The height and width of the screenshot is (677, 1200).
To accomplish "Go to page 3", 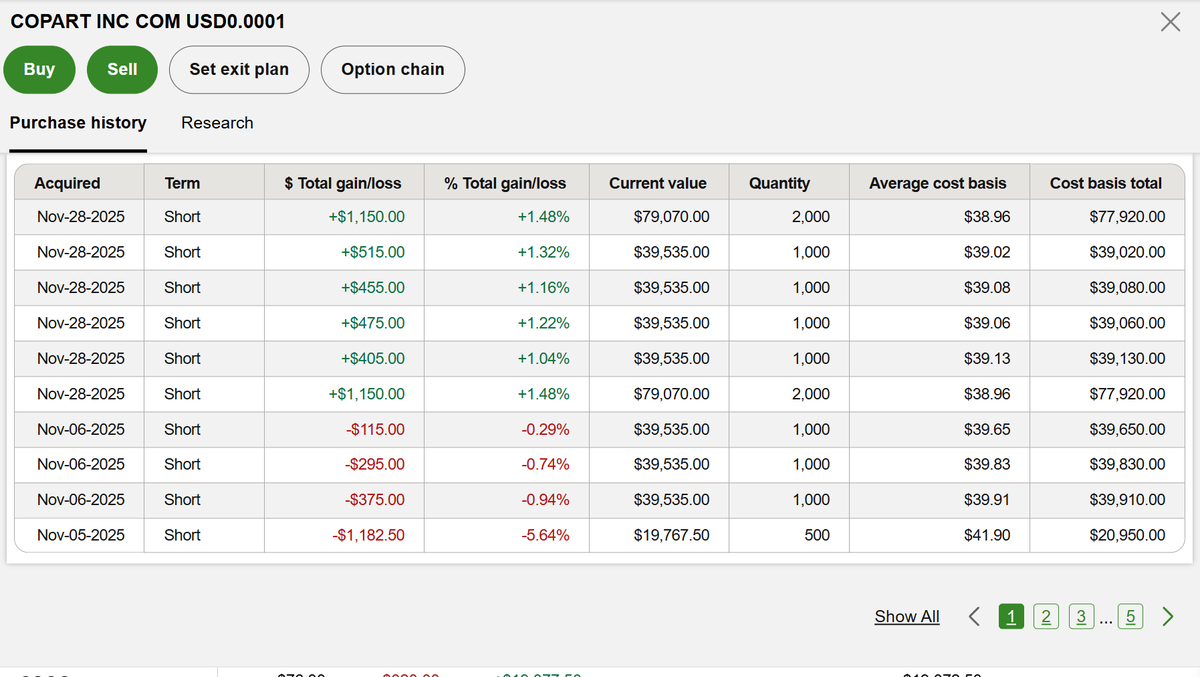I will [1081, 616].
